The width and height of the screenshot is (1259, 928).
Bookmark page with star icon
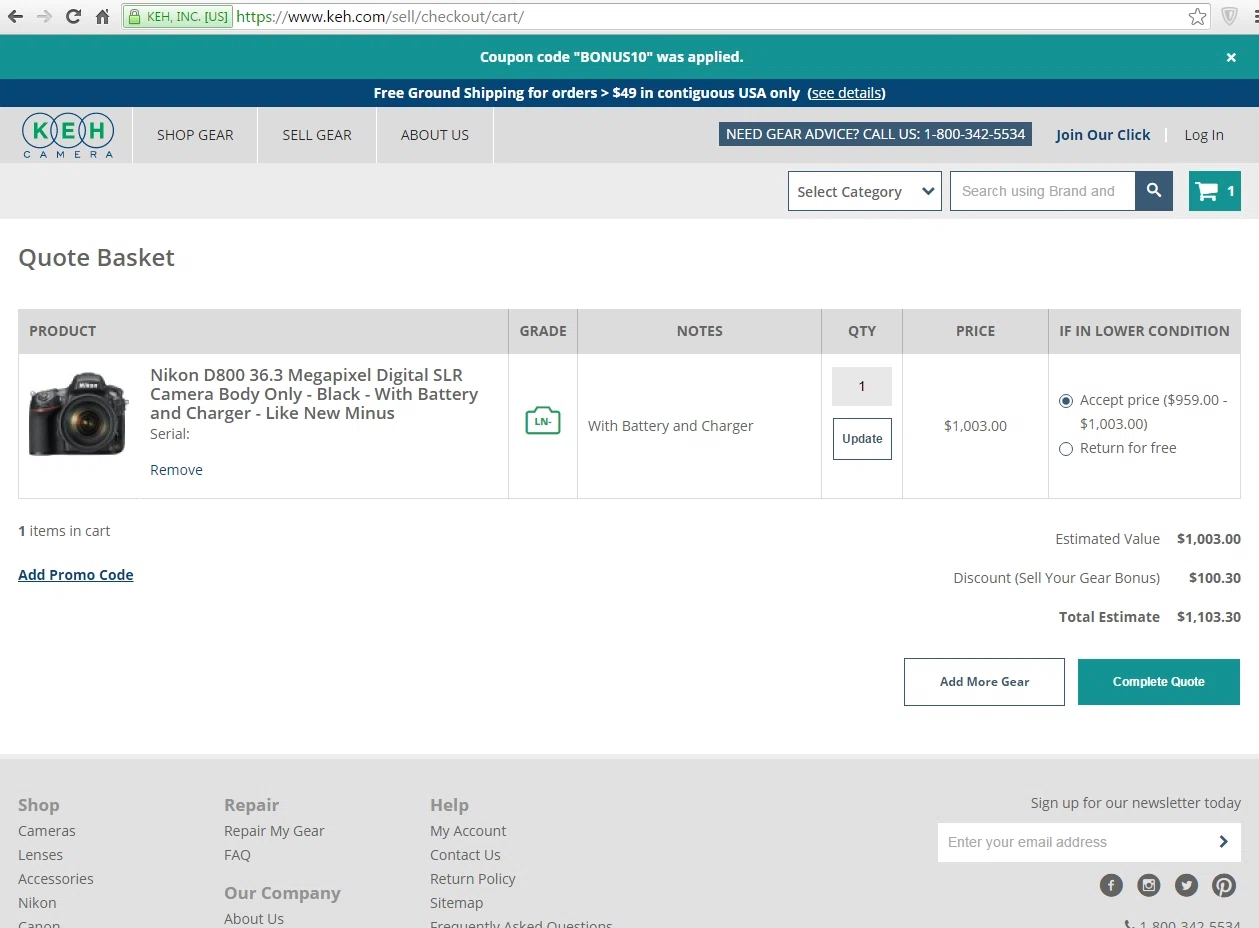click(x=1197, y=17)
